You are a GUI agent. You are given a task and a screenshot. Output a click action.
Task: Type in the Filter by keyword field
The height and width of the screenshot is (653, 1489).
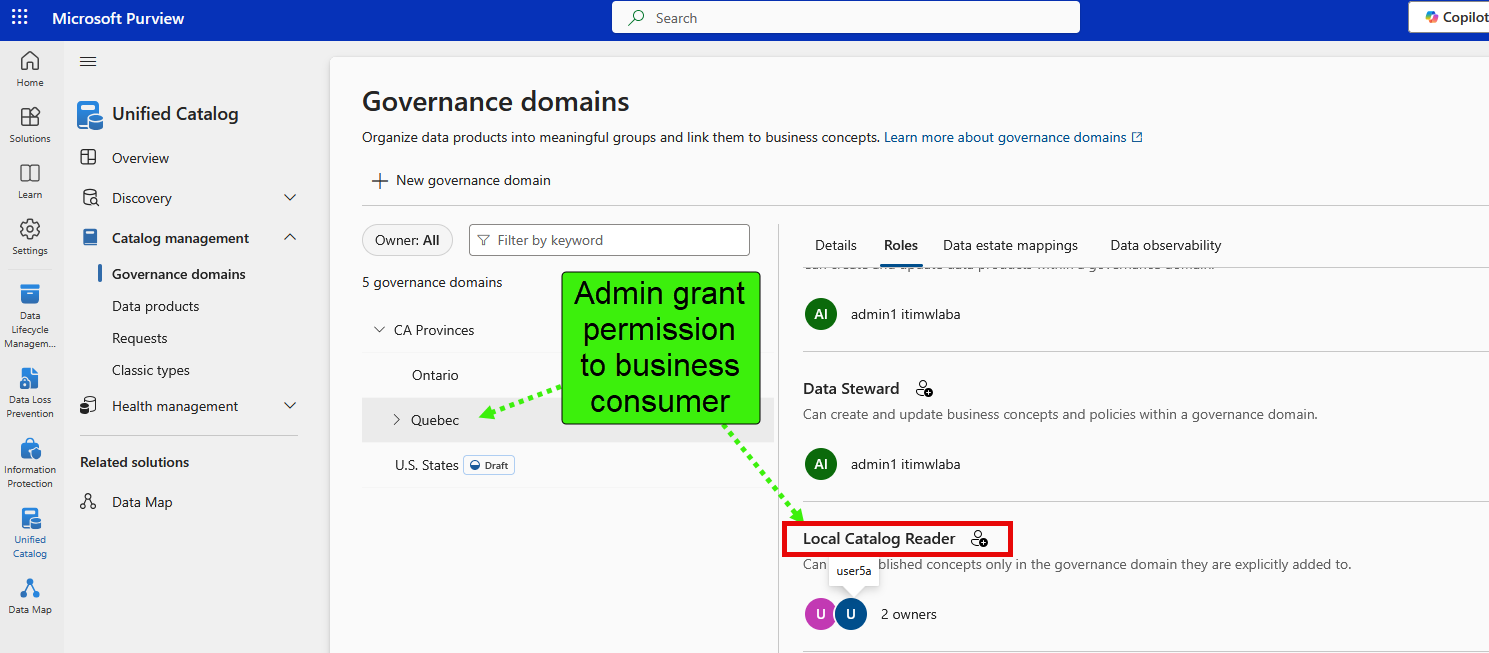609,240
